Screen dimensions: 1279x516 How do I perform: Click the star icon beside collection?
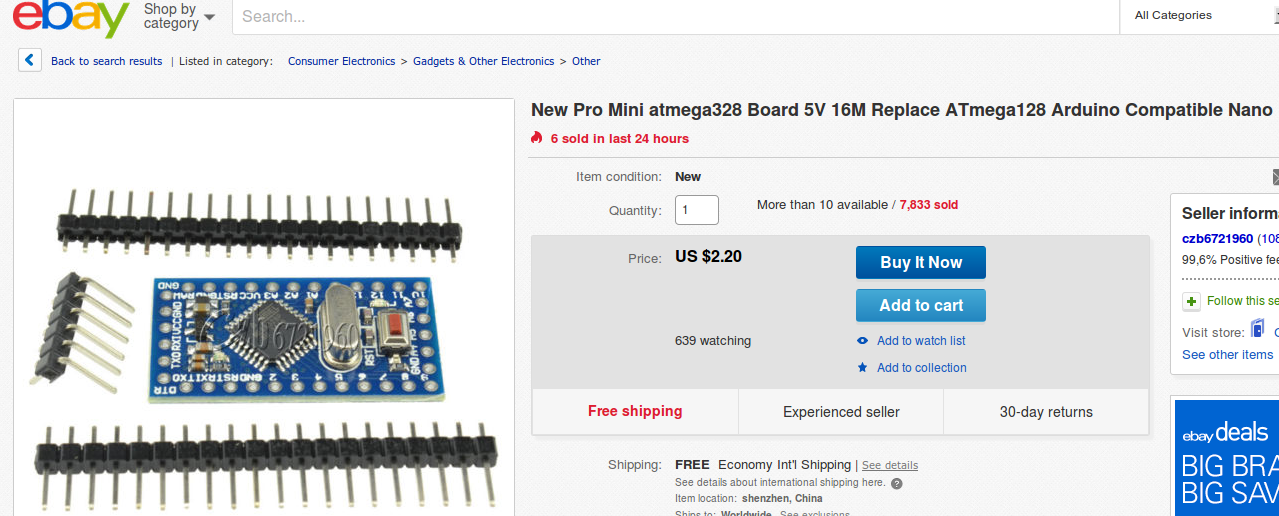pyautogui.click(x=863, y=368)
